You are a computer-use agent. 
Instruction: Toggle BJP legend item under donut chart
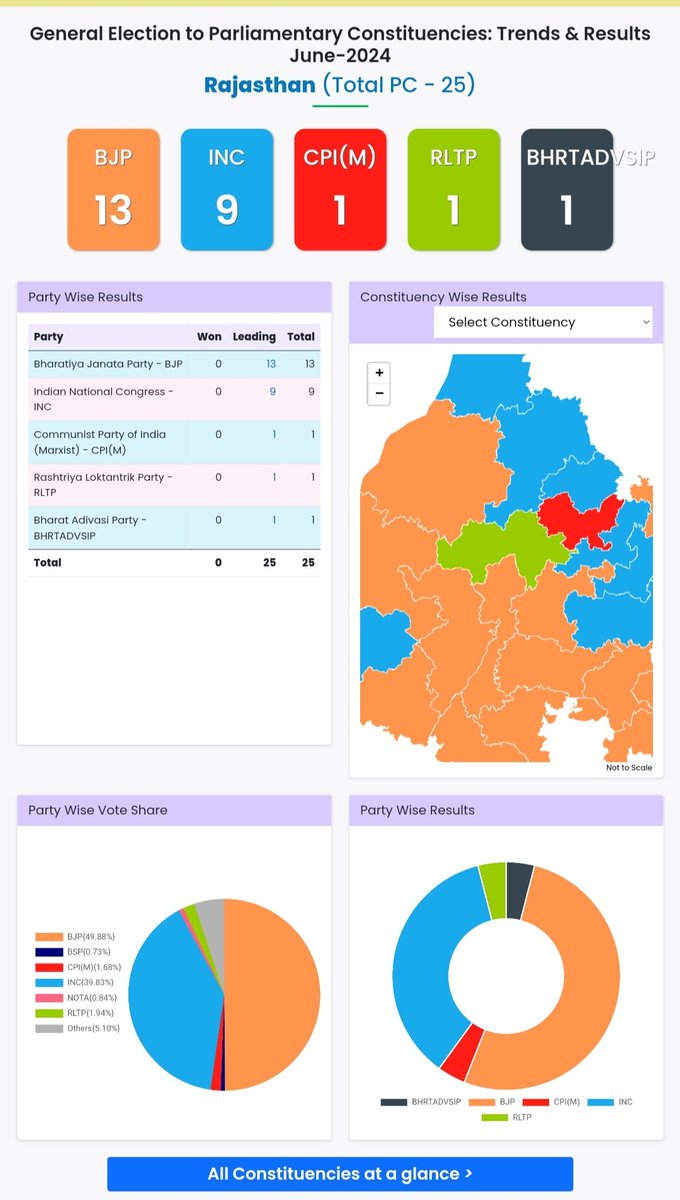[492, 1102]
